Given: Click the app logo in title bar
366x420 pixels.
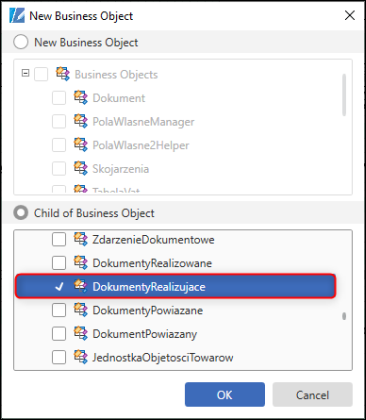Looking at the screenshot, I should click(x=17, y=15).
